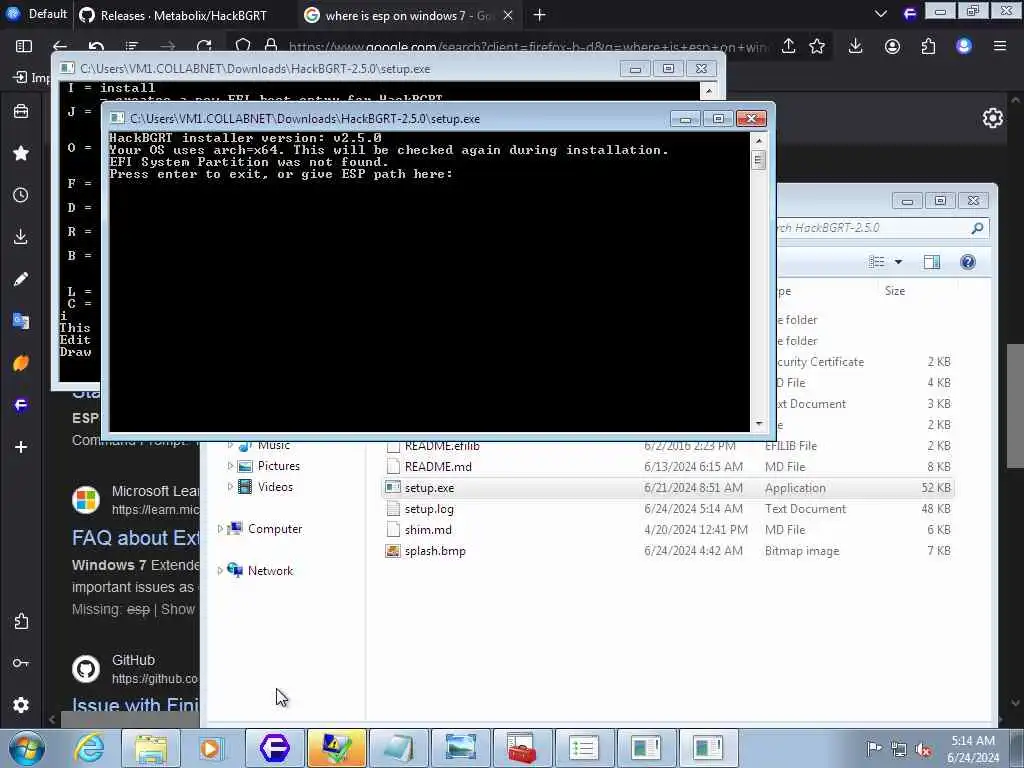
Task: Open add-ons puzzle icon in left sidebar
Action: point(21,621)
